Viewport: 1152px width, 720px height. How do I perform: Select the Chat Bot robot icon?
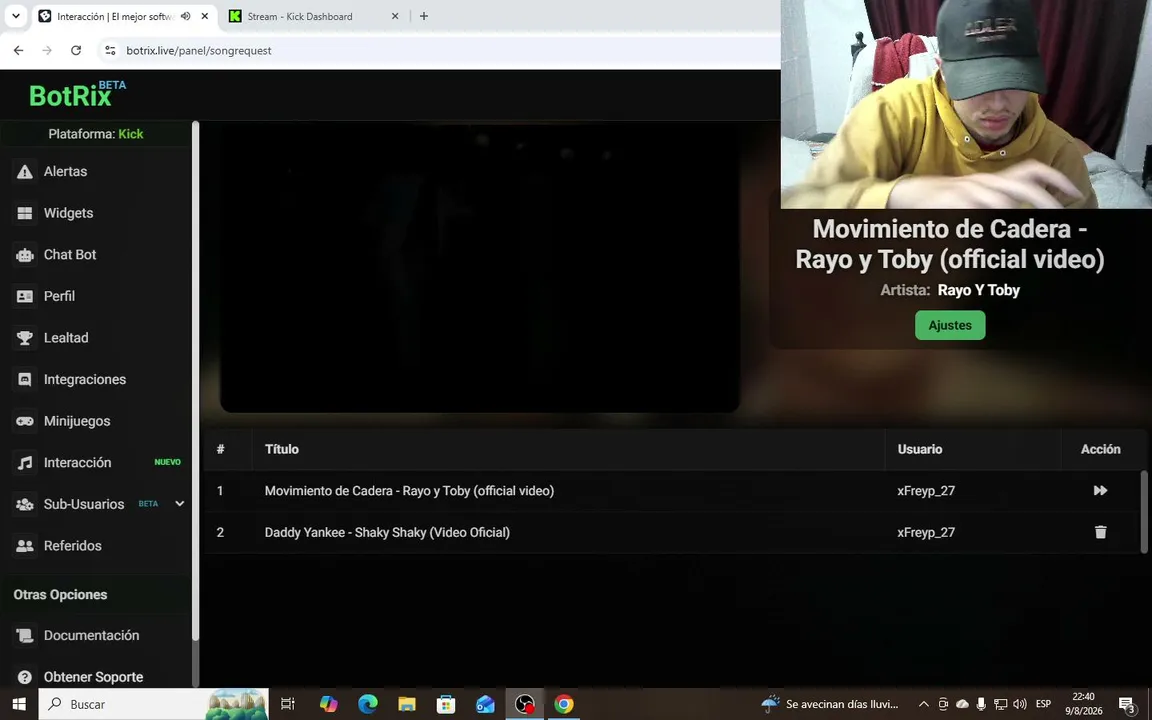[25, 255]
